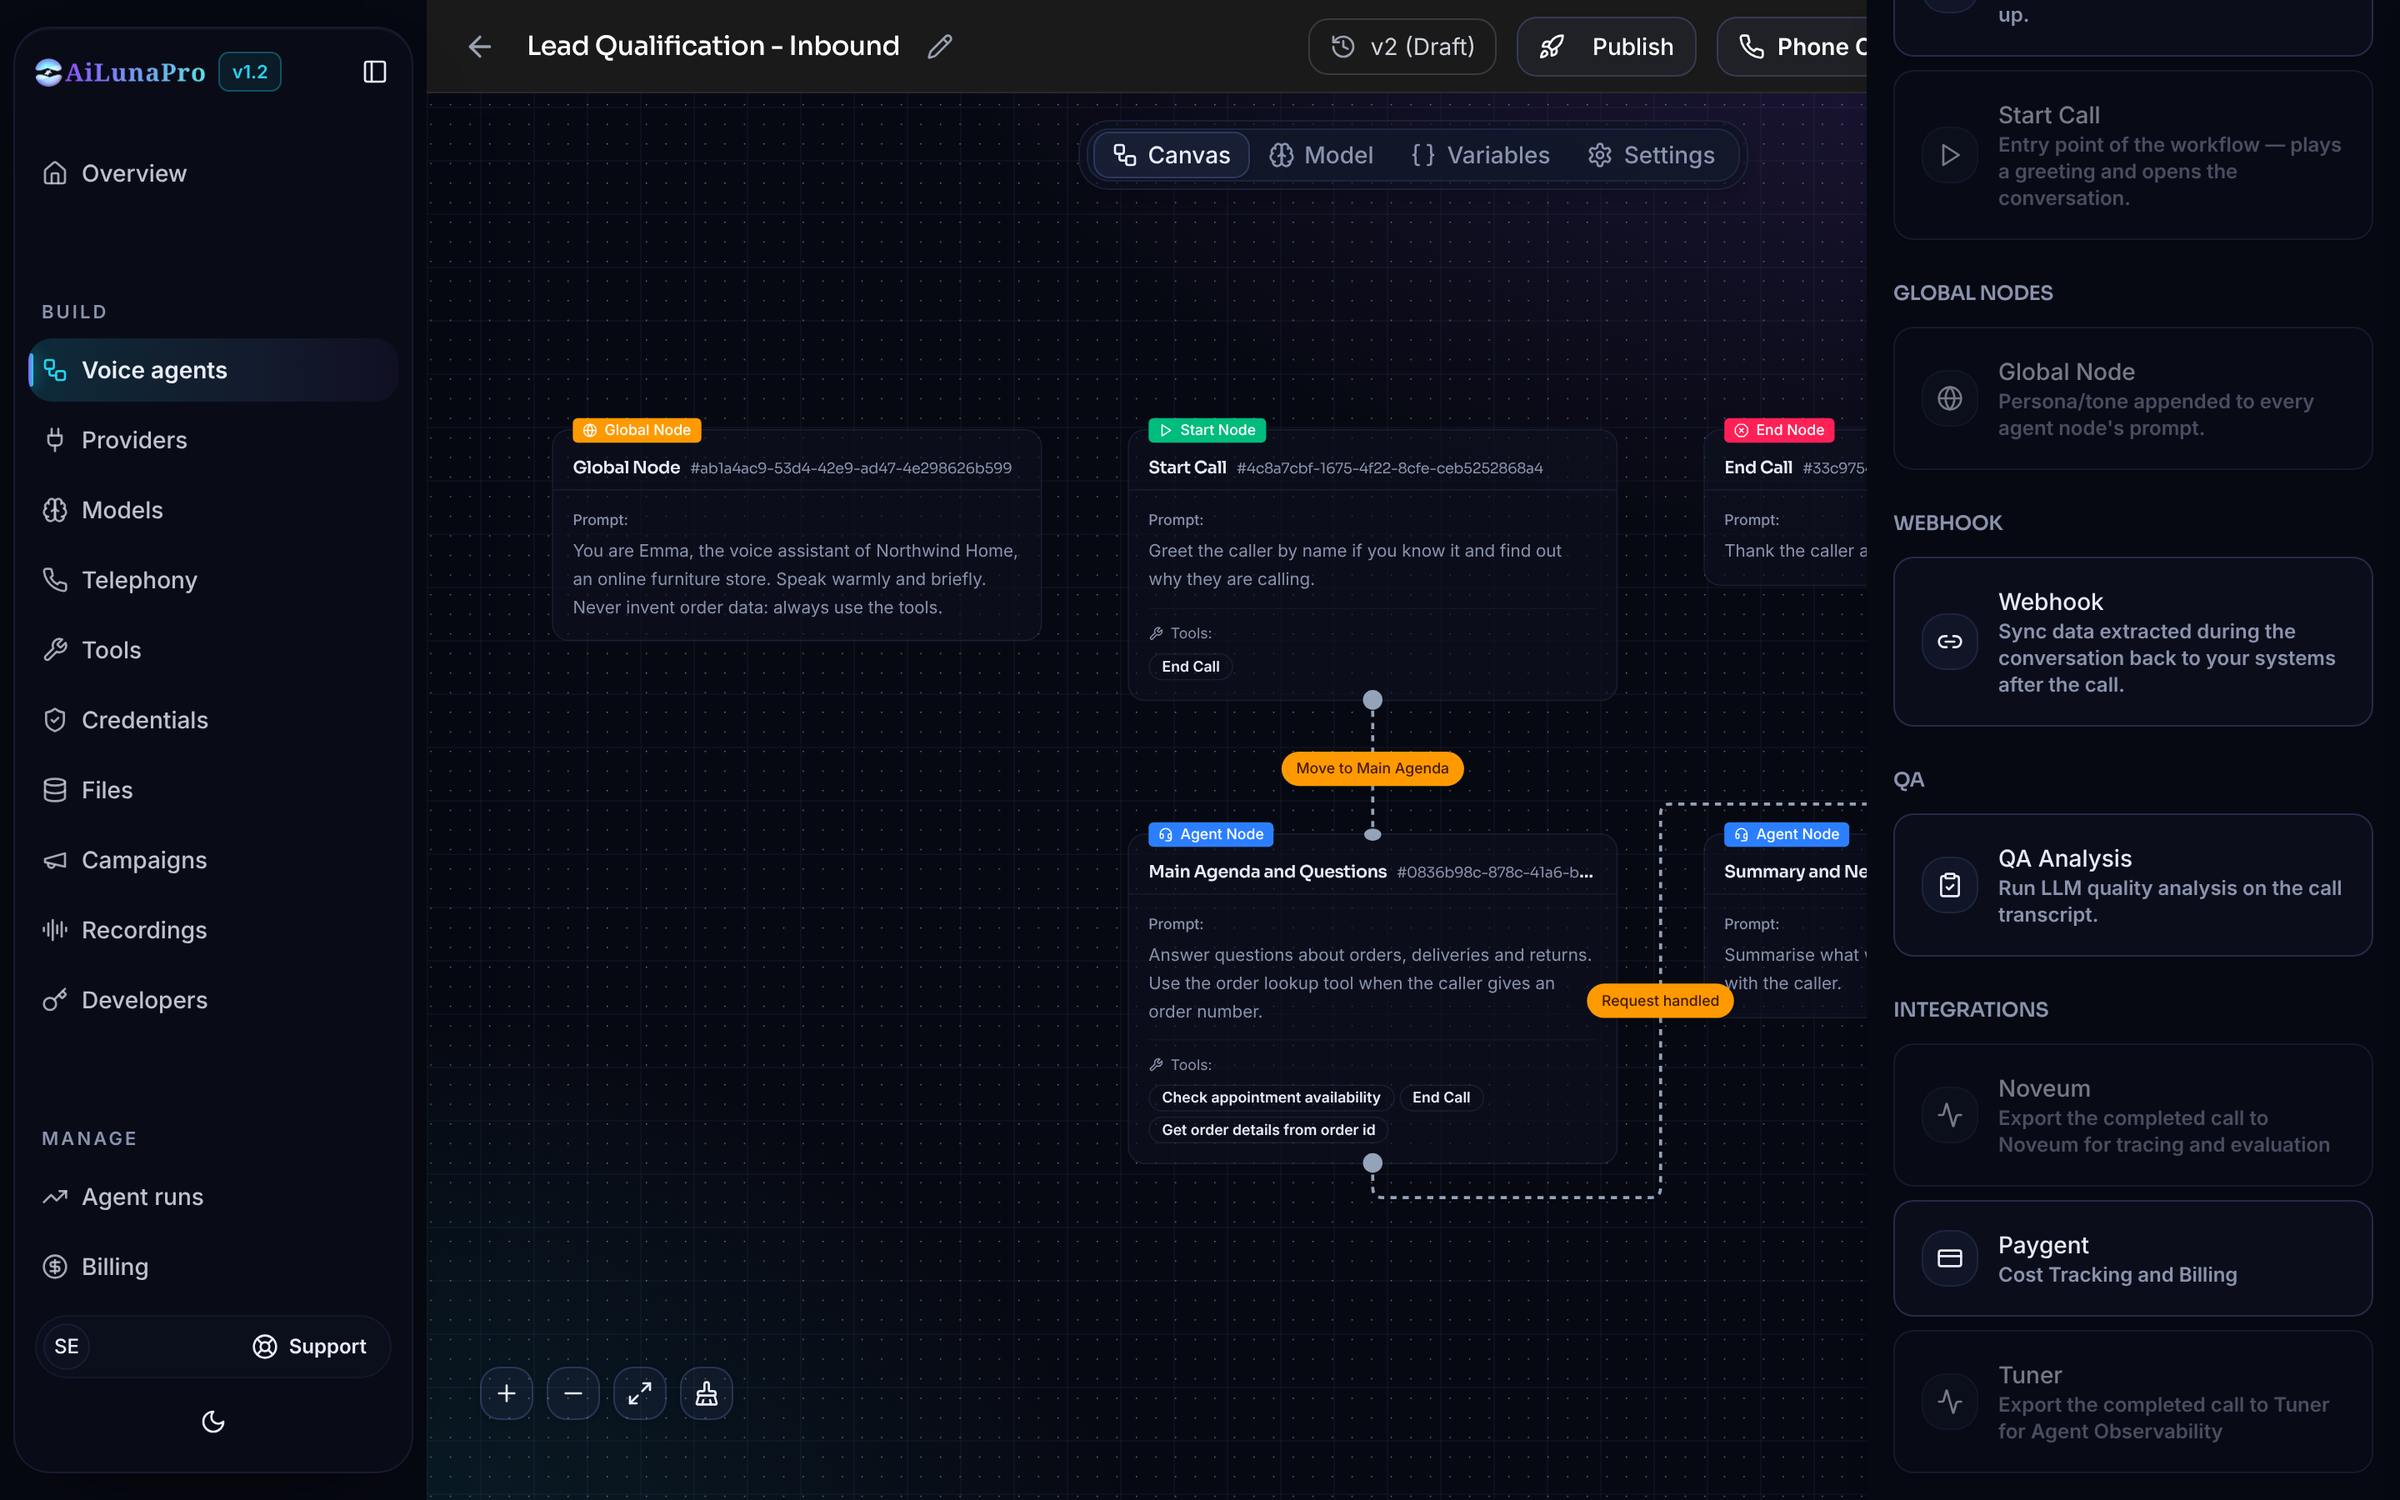Click Check appointment availability tool chip
The width and height of the screenshot is (2400, 1500).
coord(1271,1097)
